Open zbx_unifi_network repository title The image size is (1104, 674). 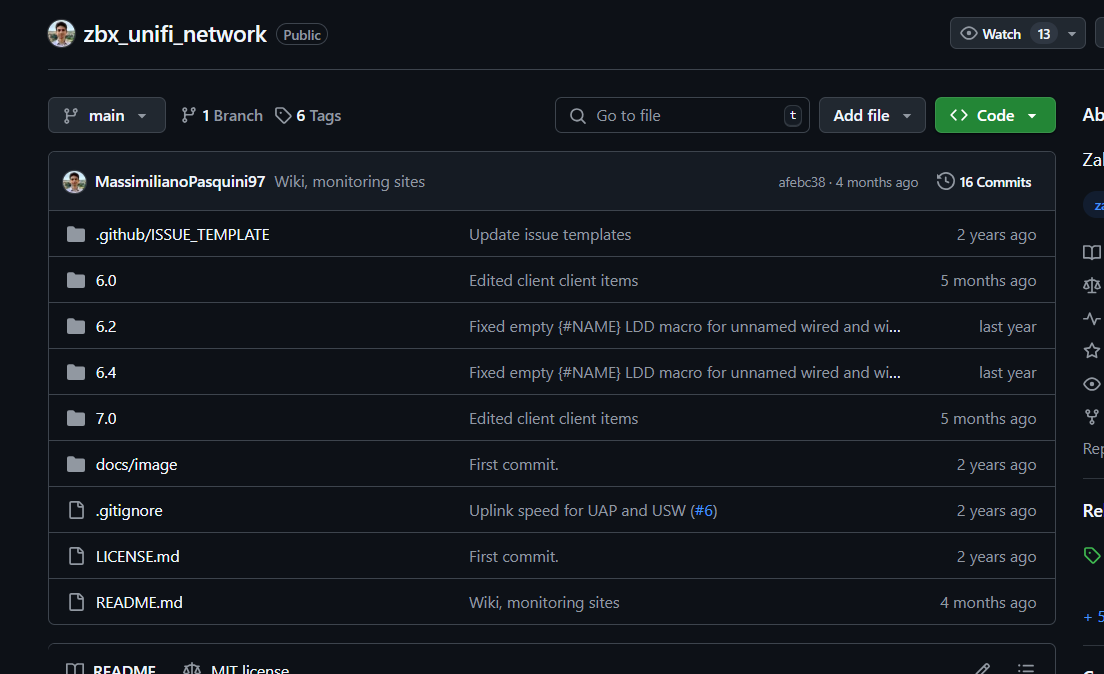coord(175,34)
